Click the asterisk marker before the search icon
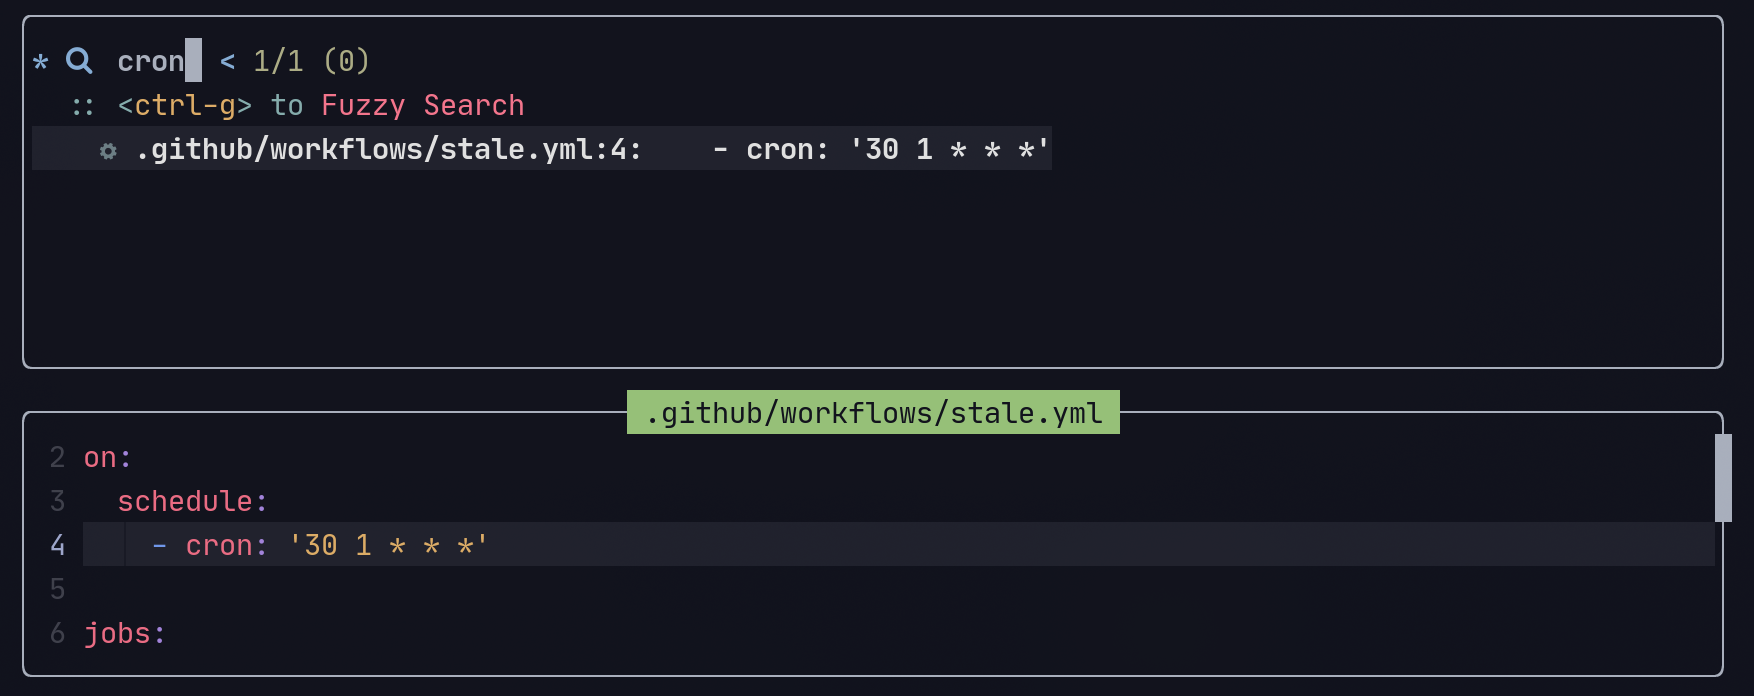 coord(41,62)
